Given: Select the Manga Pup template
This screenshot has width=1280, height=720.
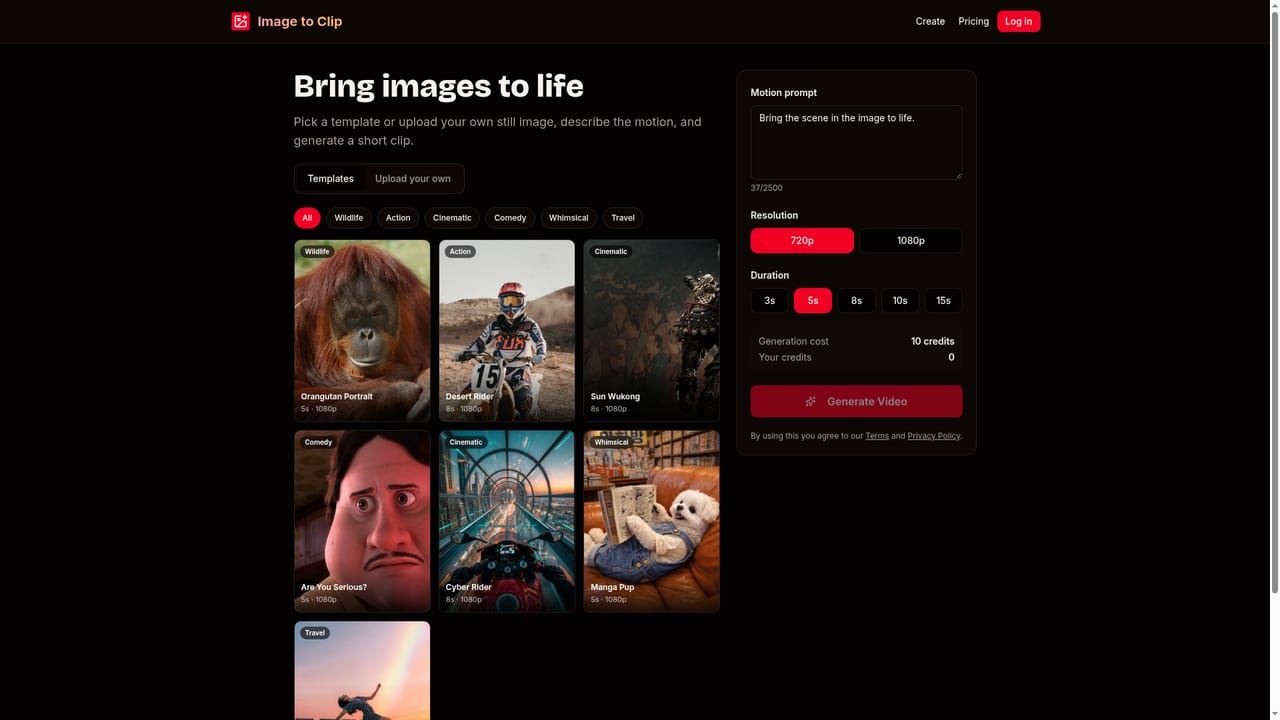Looking at the screenshot, I should click(x=652, y=521).
